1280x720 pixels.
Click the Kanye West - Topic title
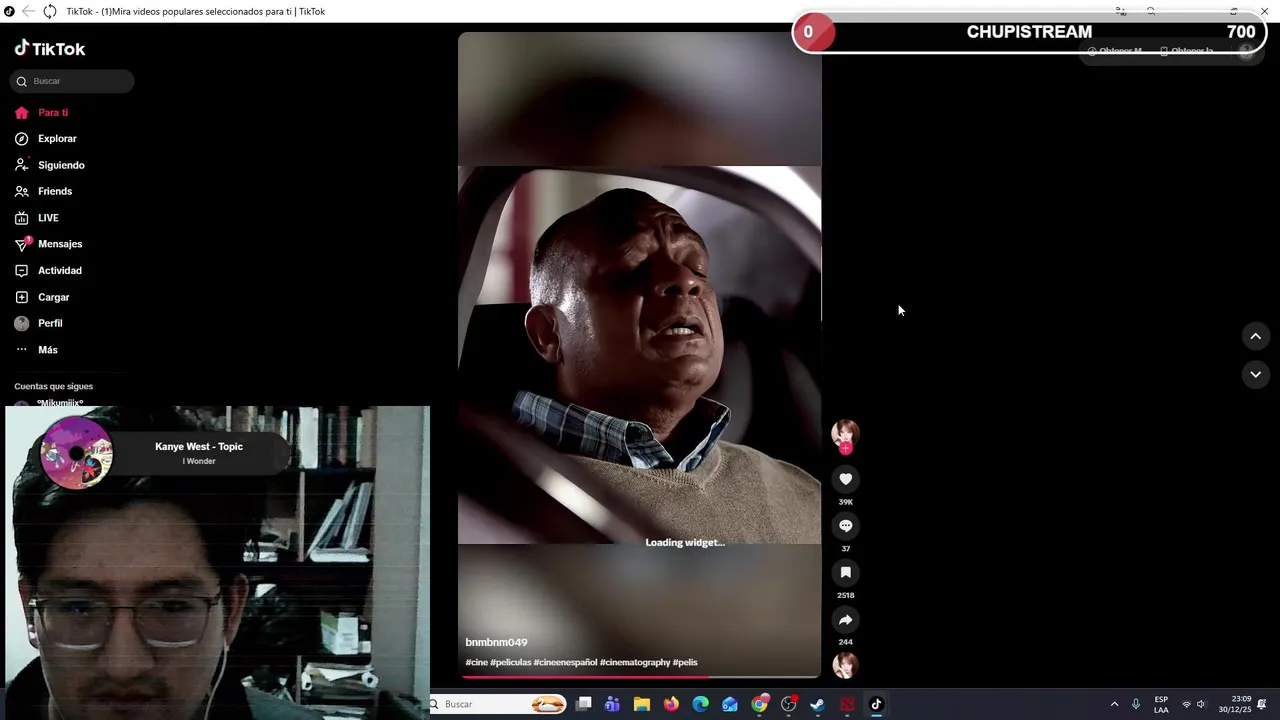tap(199, 447)
